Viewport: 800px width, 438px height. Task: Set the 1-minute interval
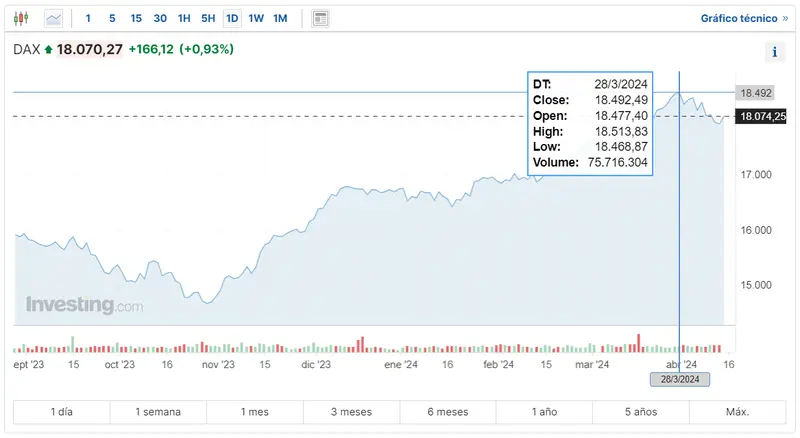(88, 18)
